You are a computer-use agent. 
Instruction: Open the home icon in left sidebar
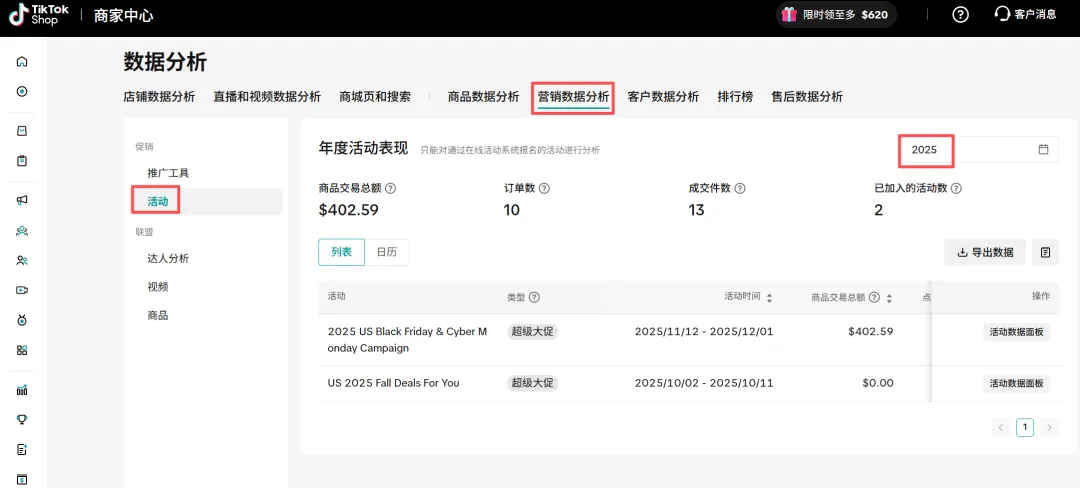pos(22,62)
